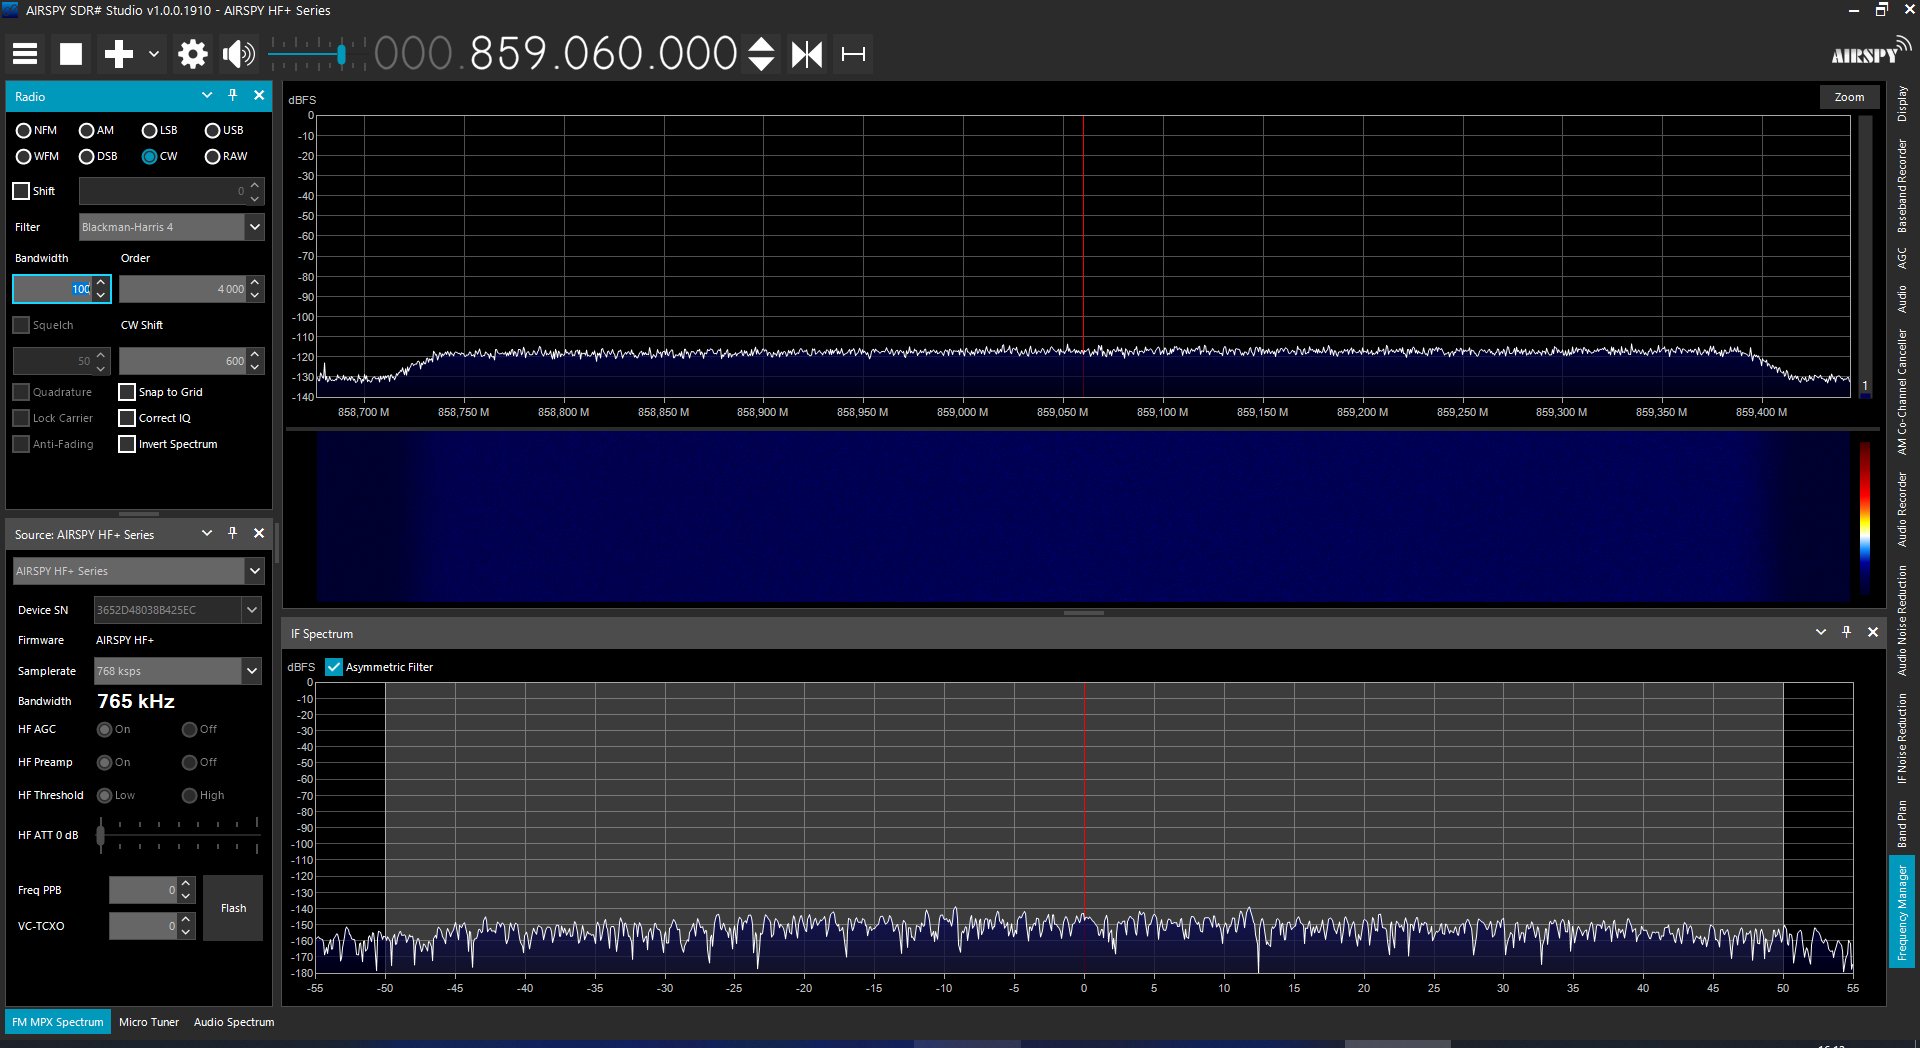This screenshot has height=1048, width=1920.
Task: Switch to the Audio Spectrum tab
Action: click(233, 1022)
